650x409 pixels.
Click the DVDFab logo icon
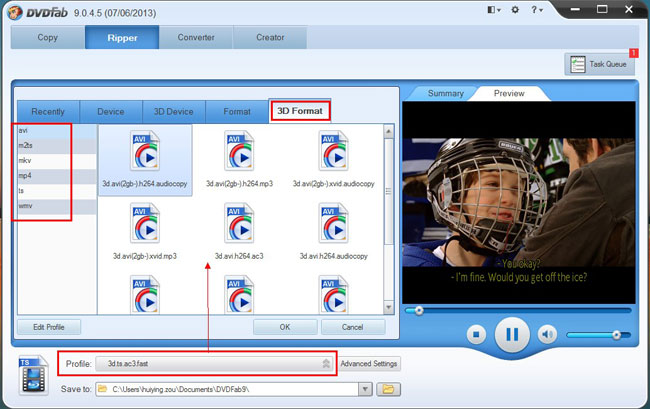(15, 12)
